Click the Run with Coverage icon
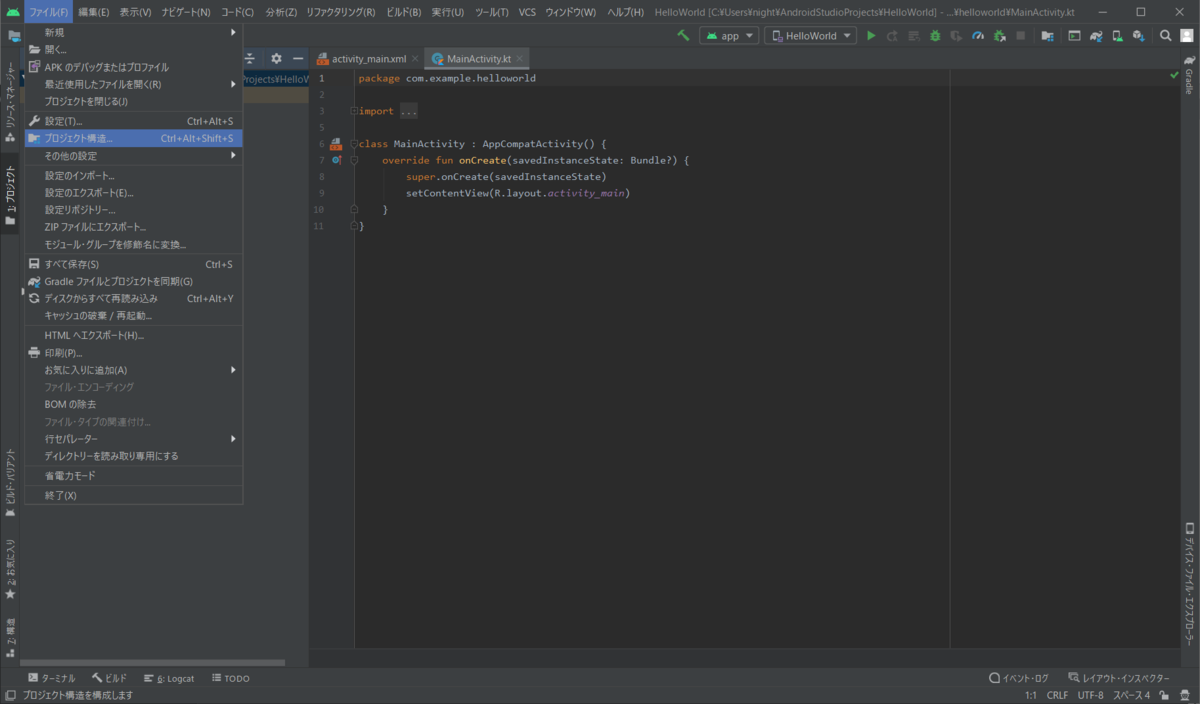This screenshot has height=704, width=1200. 957,35
